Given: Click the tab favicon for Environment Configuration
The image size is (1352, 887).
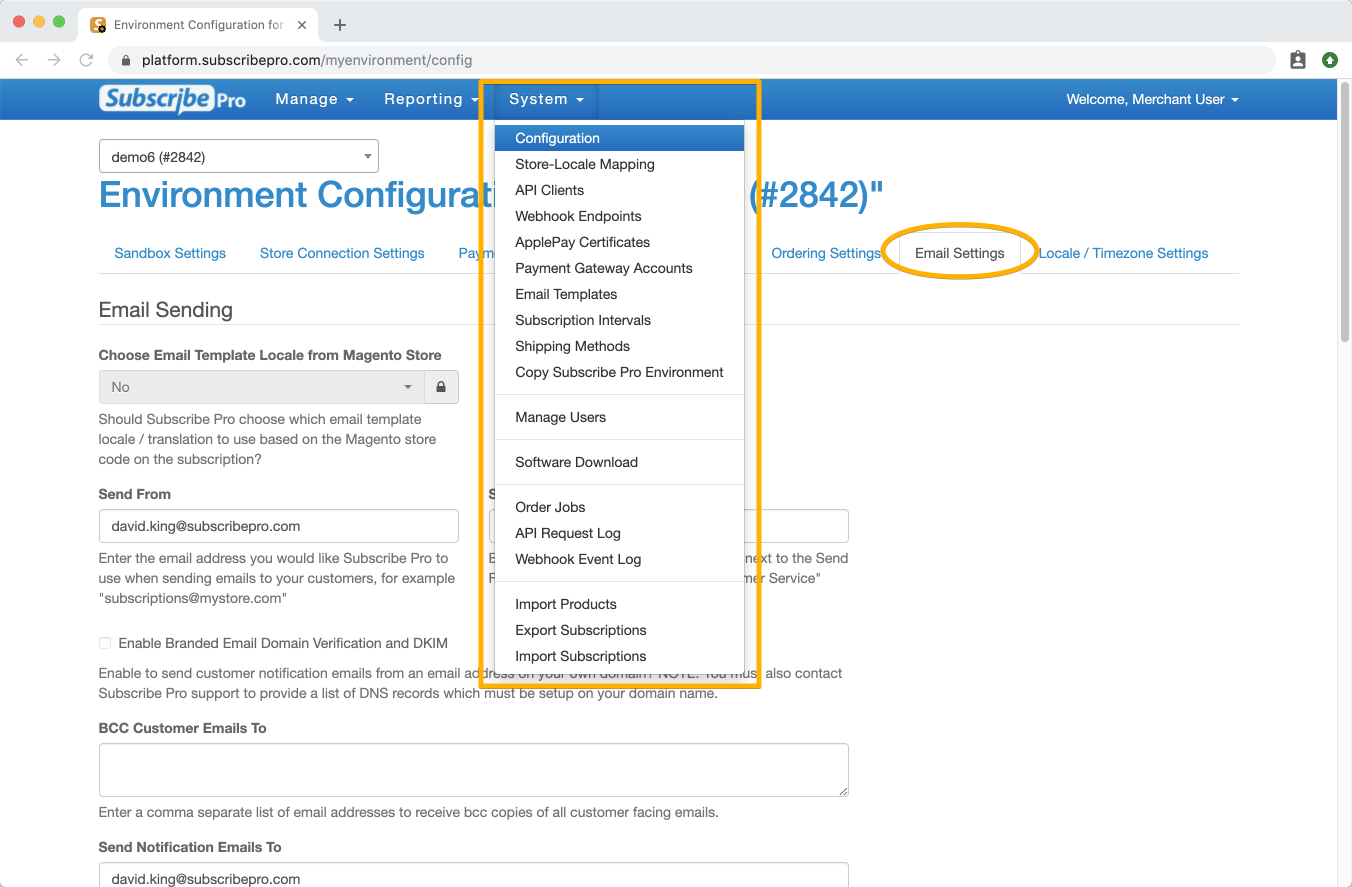Looking at the screenshot, I should (x=99, y=24).
